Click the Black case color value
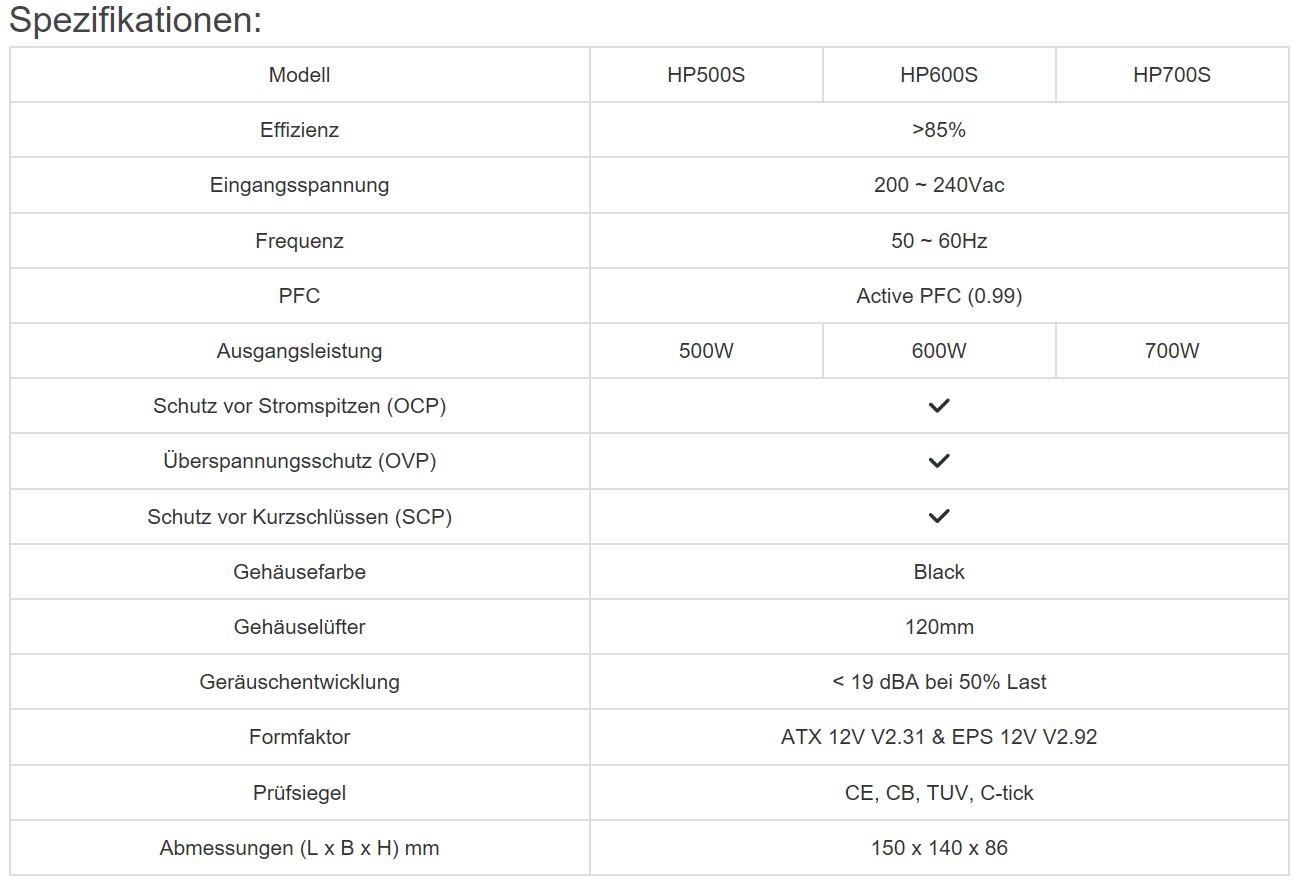The image size is (1301, 884). pos(938,572)
